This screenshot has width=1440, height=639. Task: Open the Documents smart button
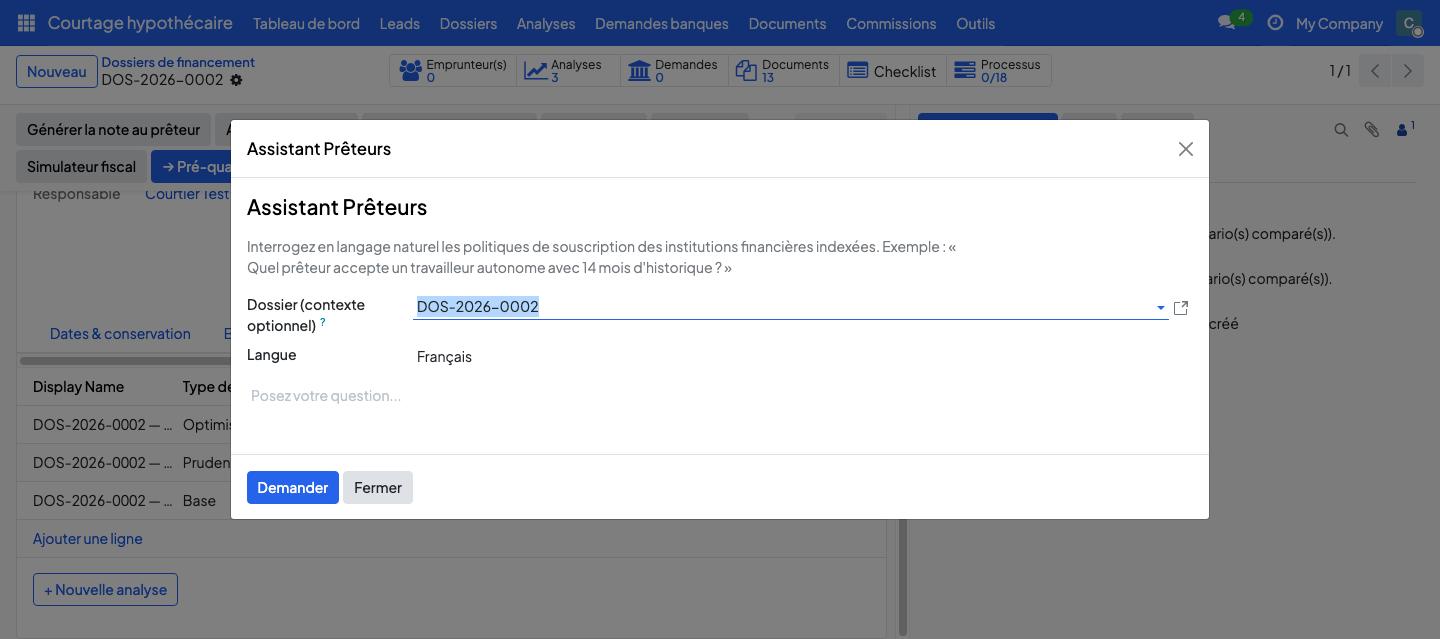[783, 71]
